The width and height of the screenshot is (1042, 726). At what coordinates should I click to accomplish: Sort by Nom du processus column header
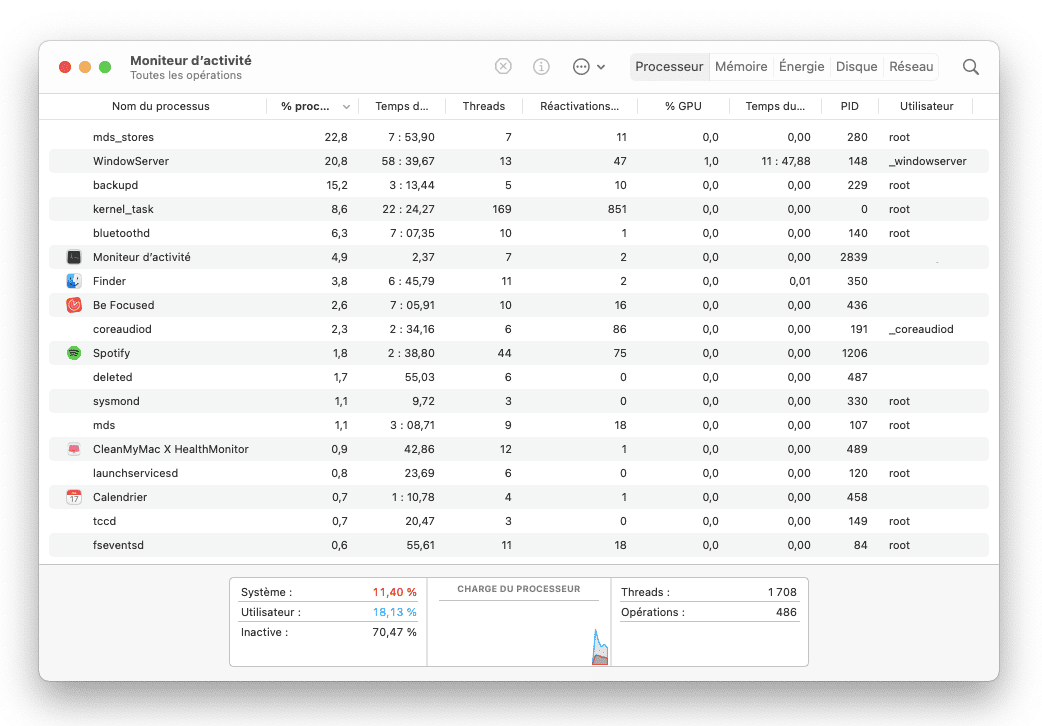160,106
